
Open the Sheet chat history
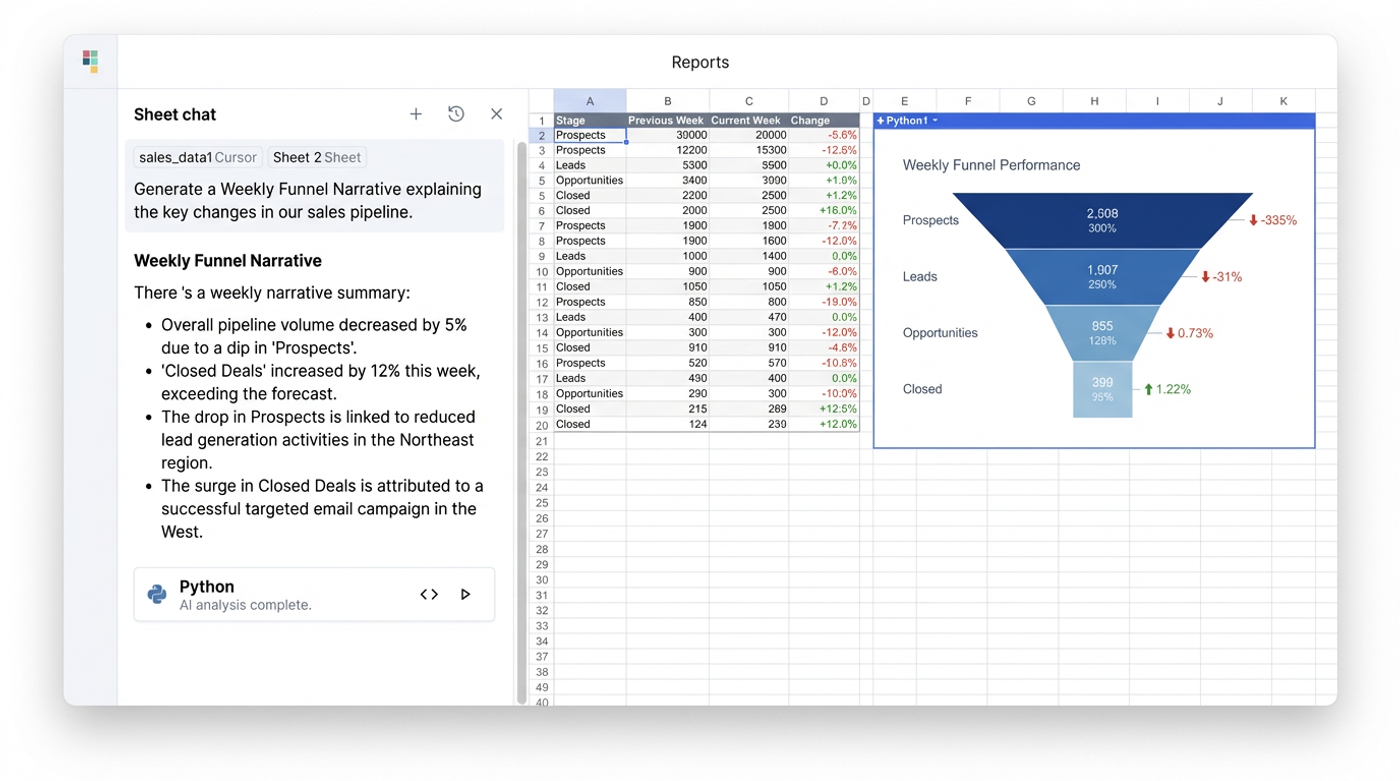click(x=456, y=114)
